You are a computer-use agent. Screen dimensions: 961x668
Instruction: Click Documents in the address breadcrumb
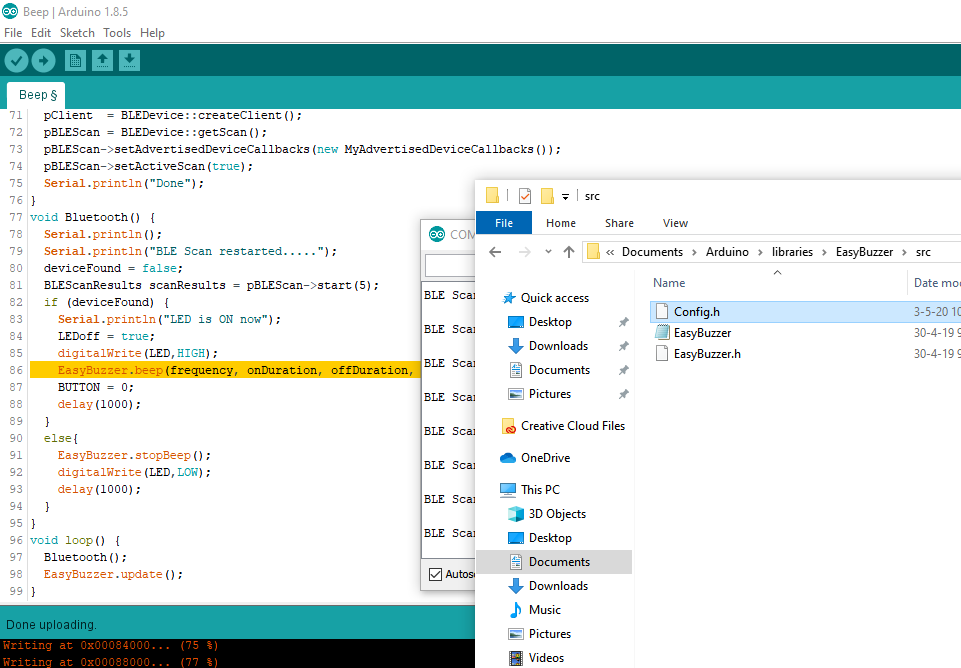point(652,252)
